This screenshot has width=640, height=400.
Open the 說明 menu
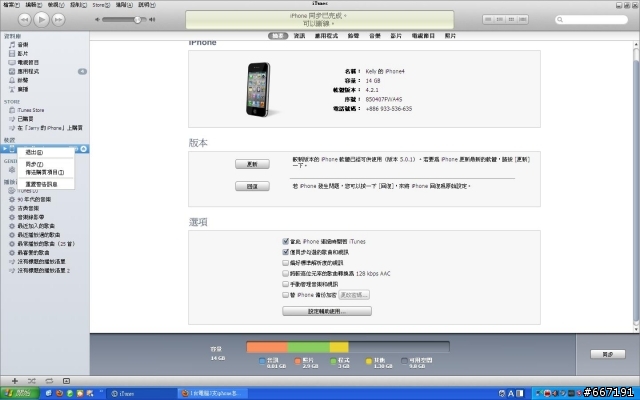(x=147, y=5)
